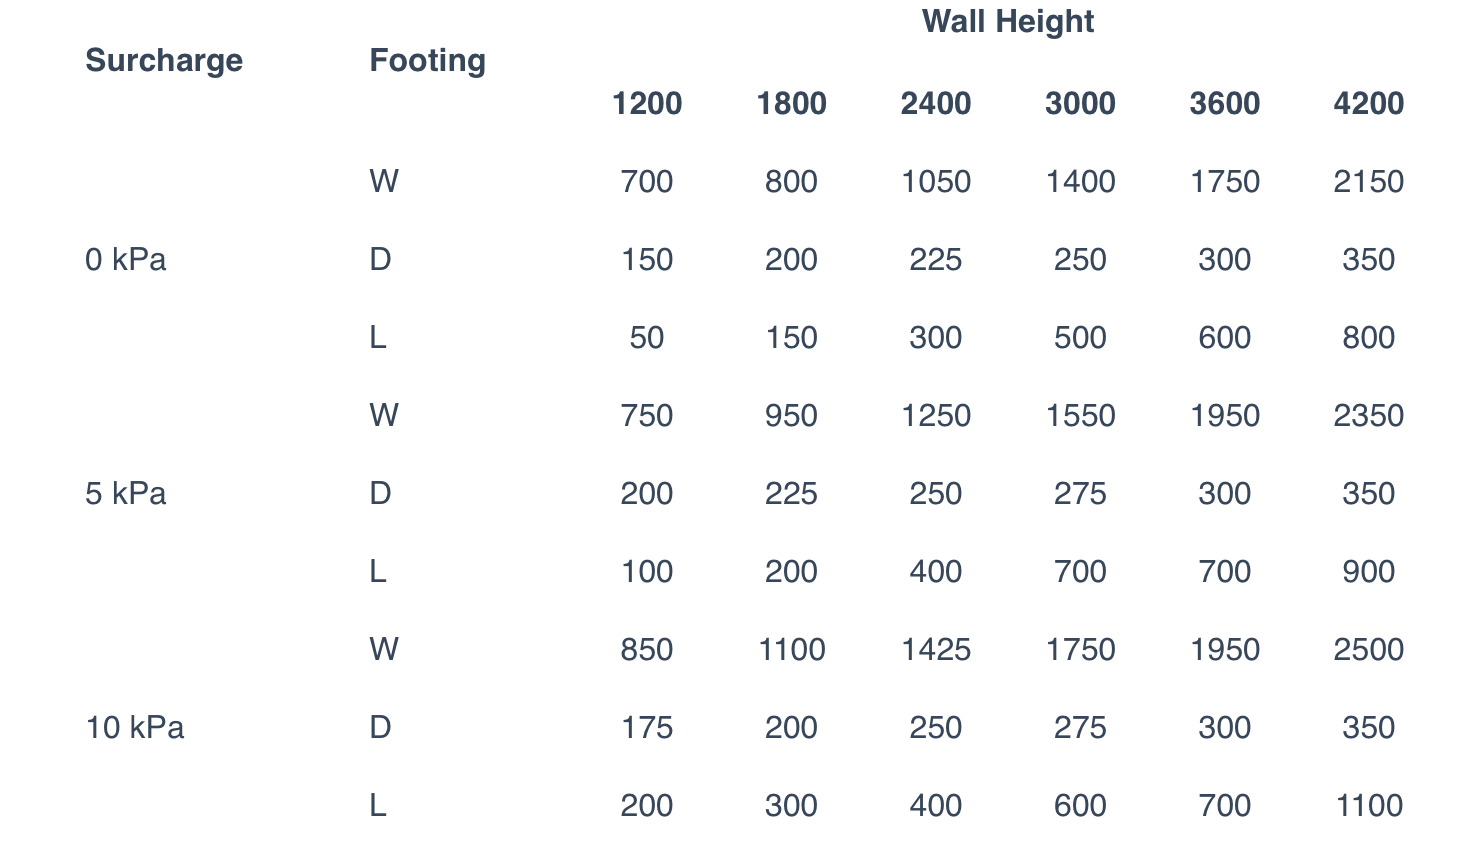Select the 3600 wall height column header
This screenshot has width=1472, height=854.
tap(1224, 104)
